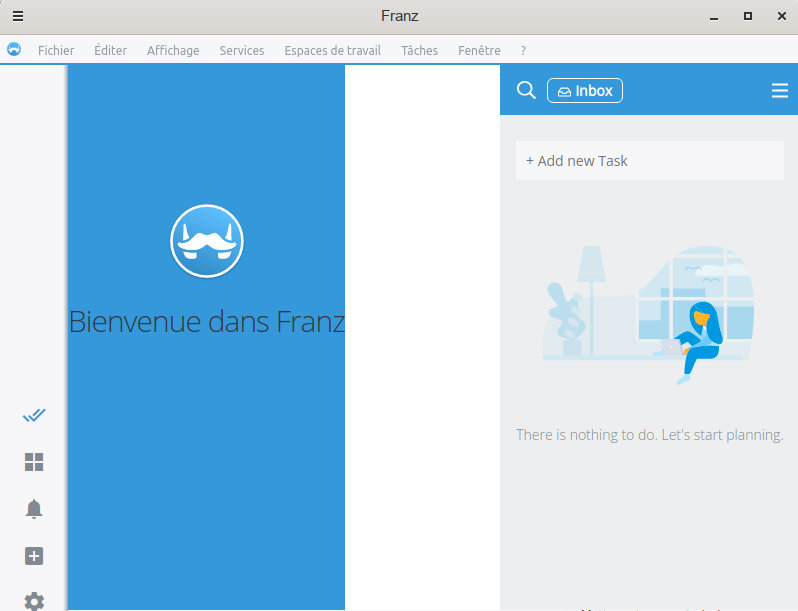The image size is (798, 611).
Task: Add a new service with plus icon
Action: point(34,556)
